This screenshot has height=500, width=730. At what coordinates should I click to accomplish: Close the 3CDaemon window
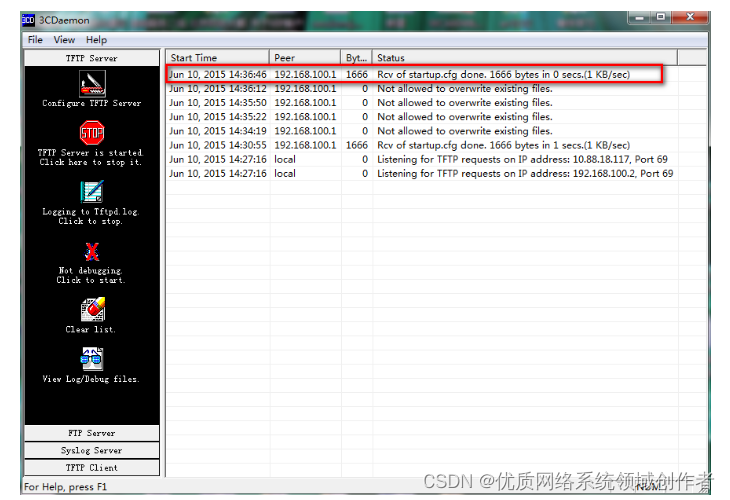690,17
